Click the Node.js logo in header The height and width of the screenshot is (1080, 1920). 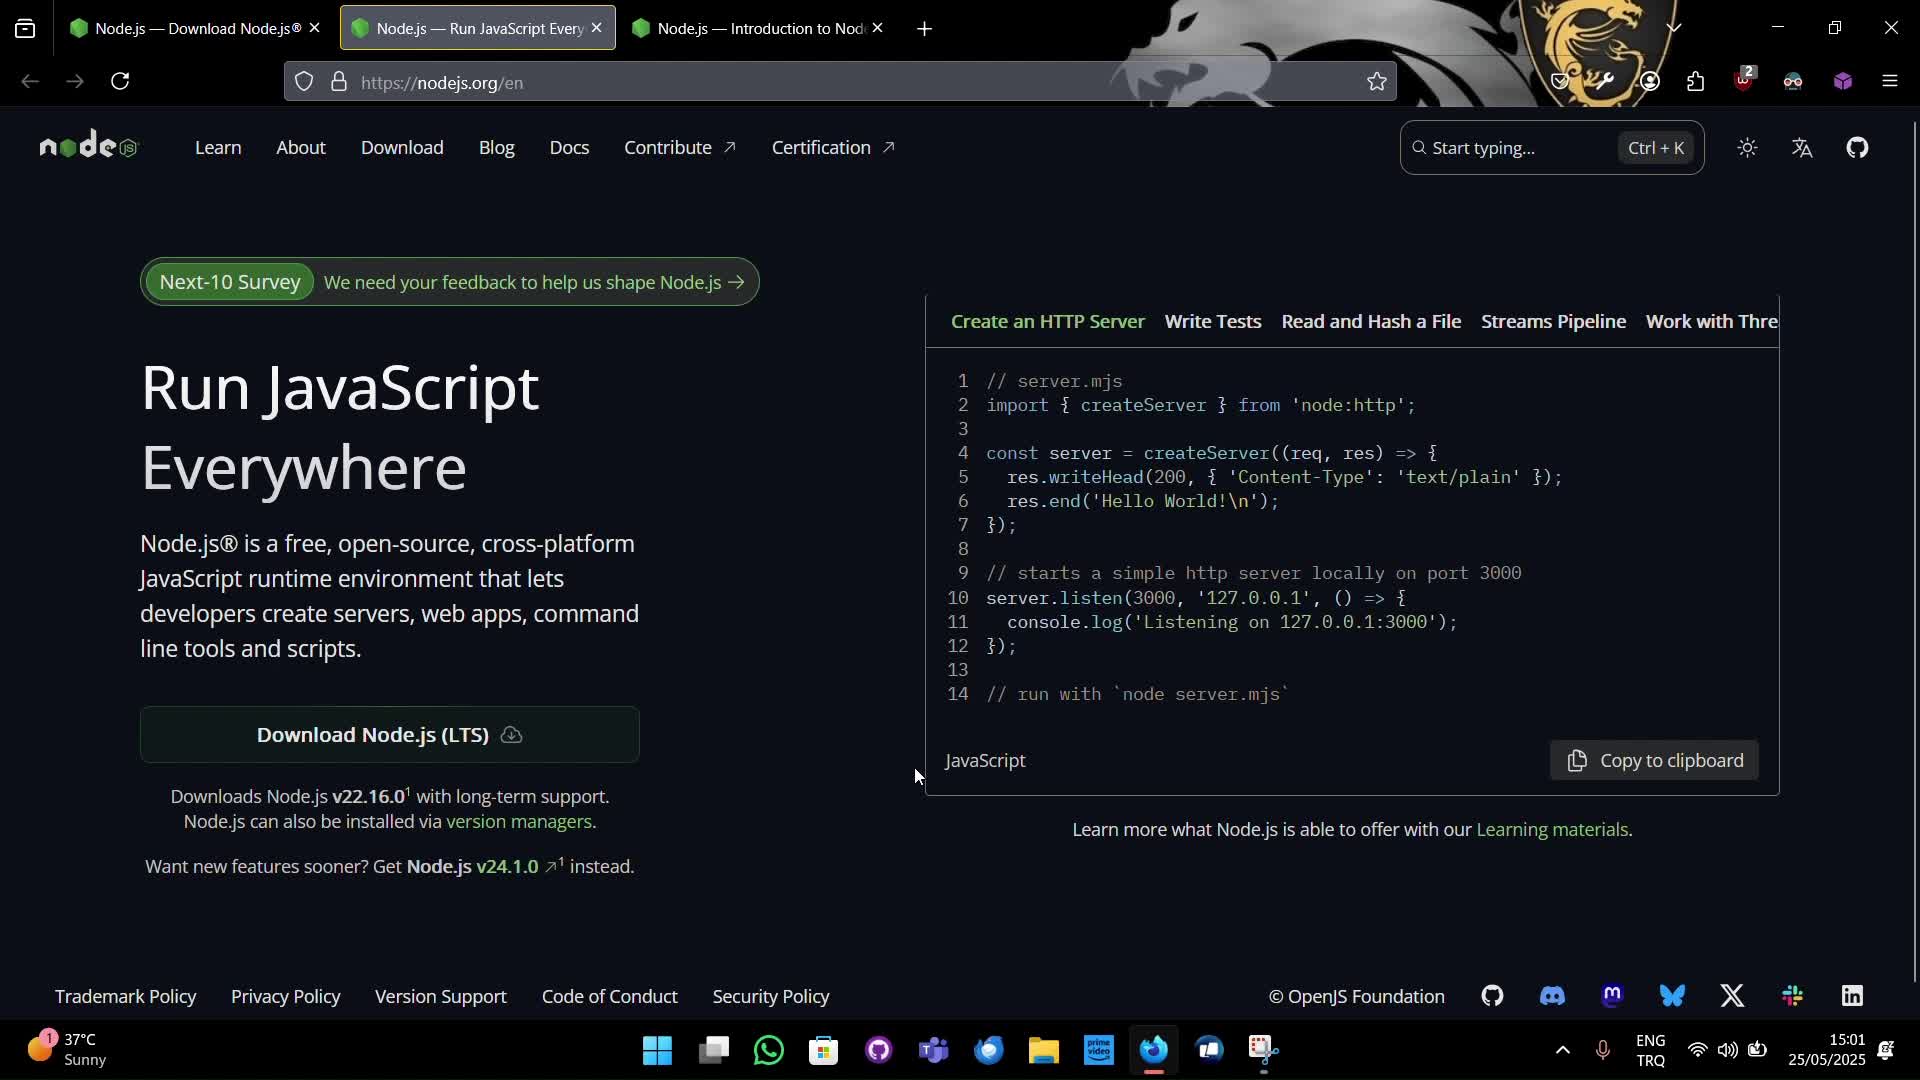tap(88, 146)
